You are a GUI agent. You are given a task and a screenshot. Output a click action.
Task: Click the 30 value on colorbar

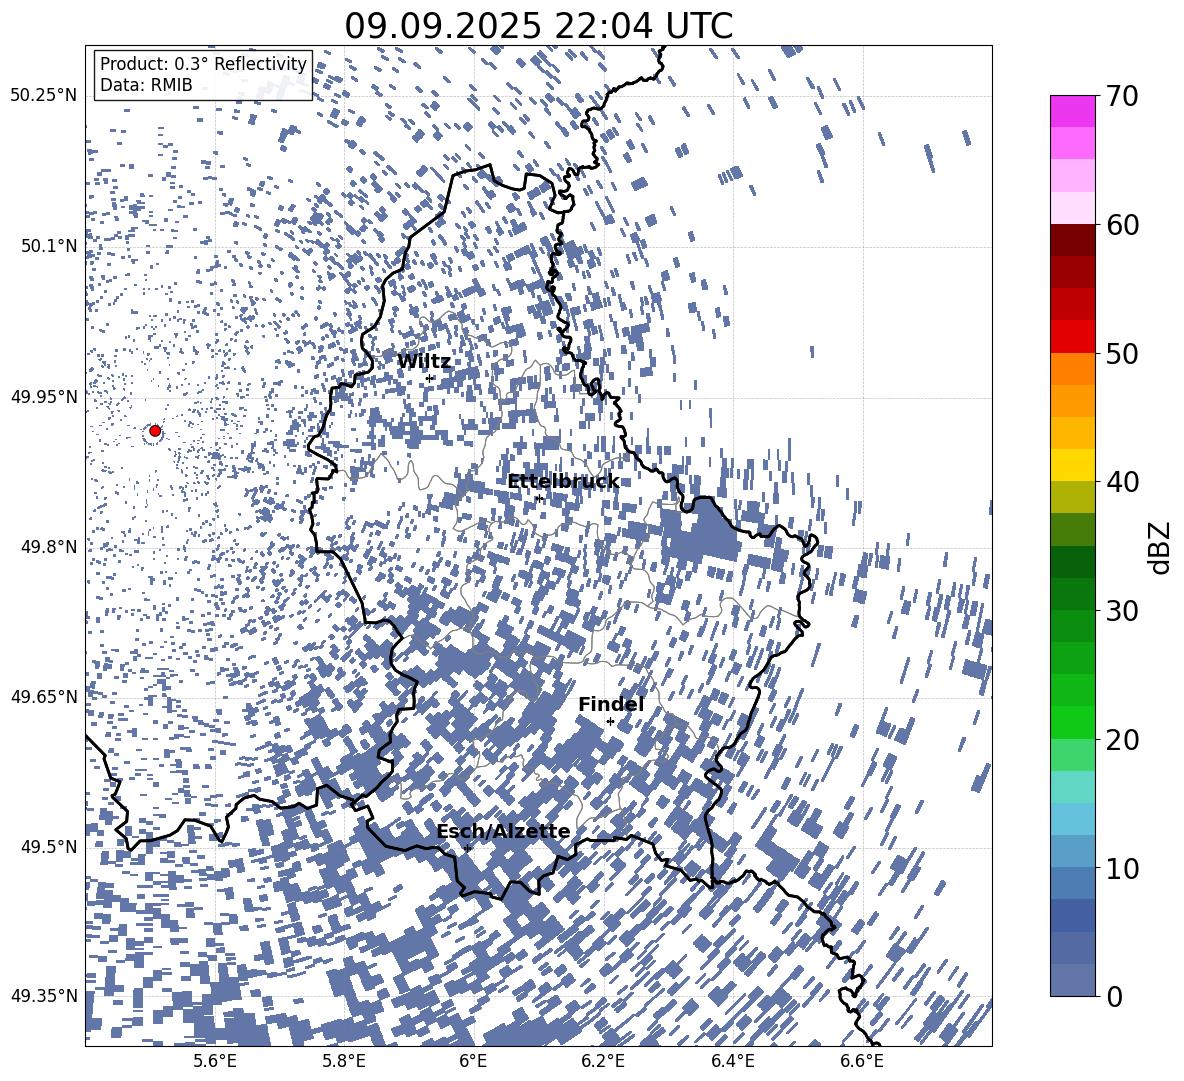coord(1122,611)
